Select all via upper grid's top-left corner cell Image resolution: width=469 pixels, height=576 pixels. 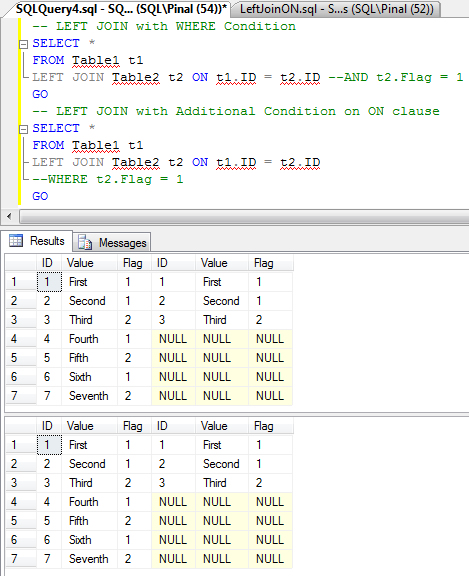[21, 263]
